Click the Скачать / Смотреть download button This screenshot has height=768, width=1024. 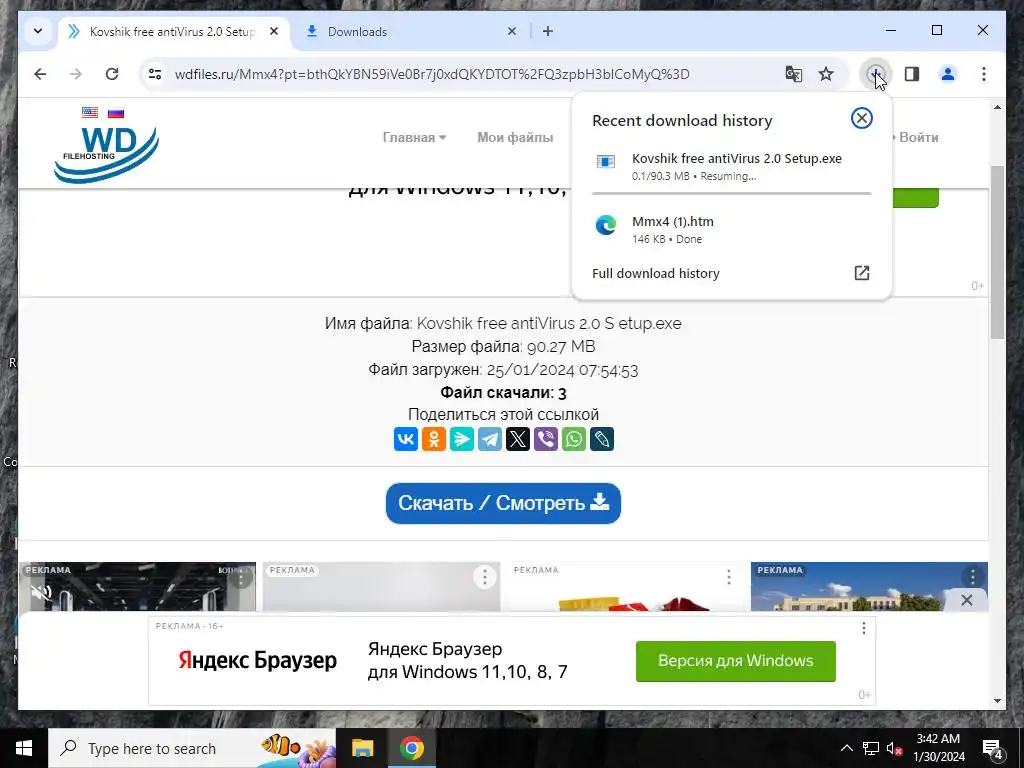tap(503, 503)
